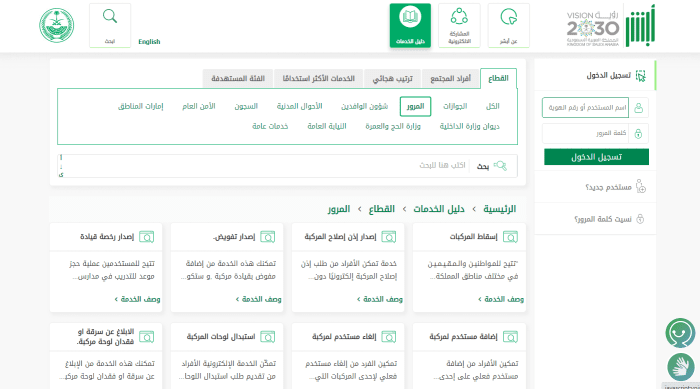This screenshot has height=389, width=700.
Task: Open the sign language hands floating icon
Action: tap(681, 367)
